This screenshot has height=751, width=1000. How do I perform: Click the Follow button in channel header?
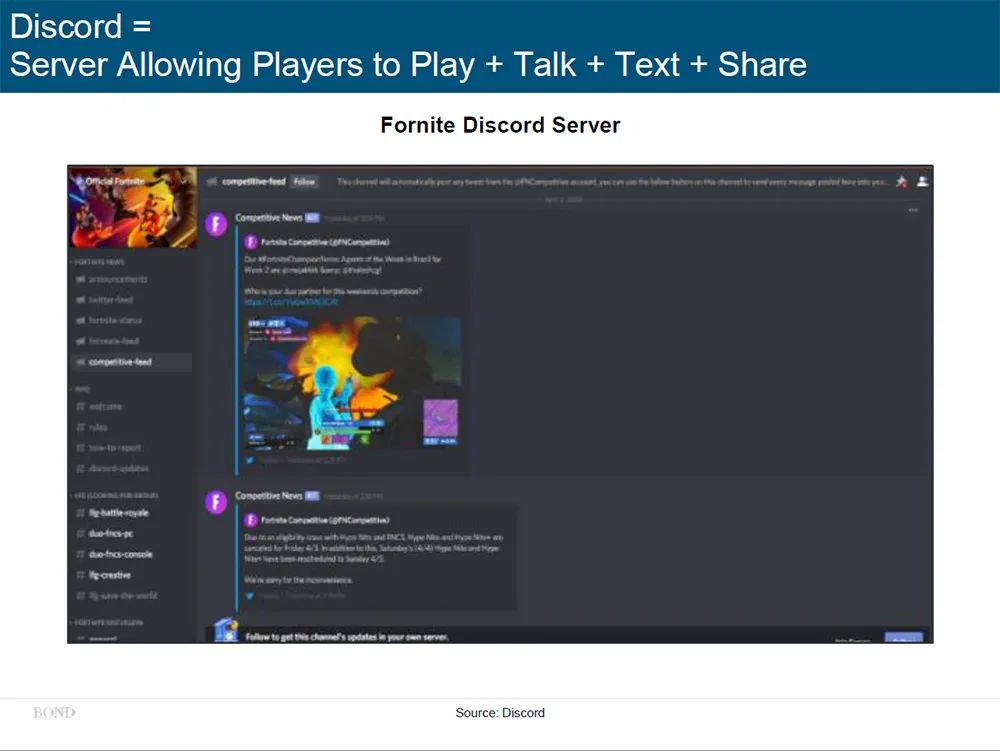[x=304, y=182]
